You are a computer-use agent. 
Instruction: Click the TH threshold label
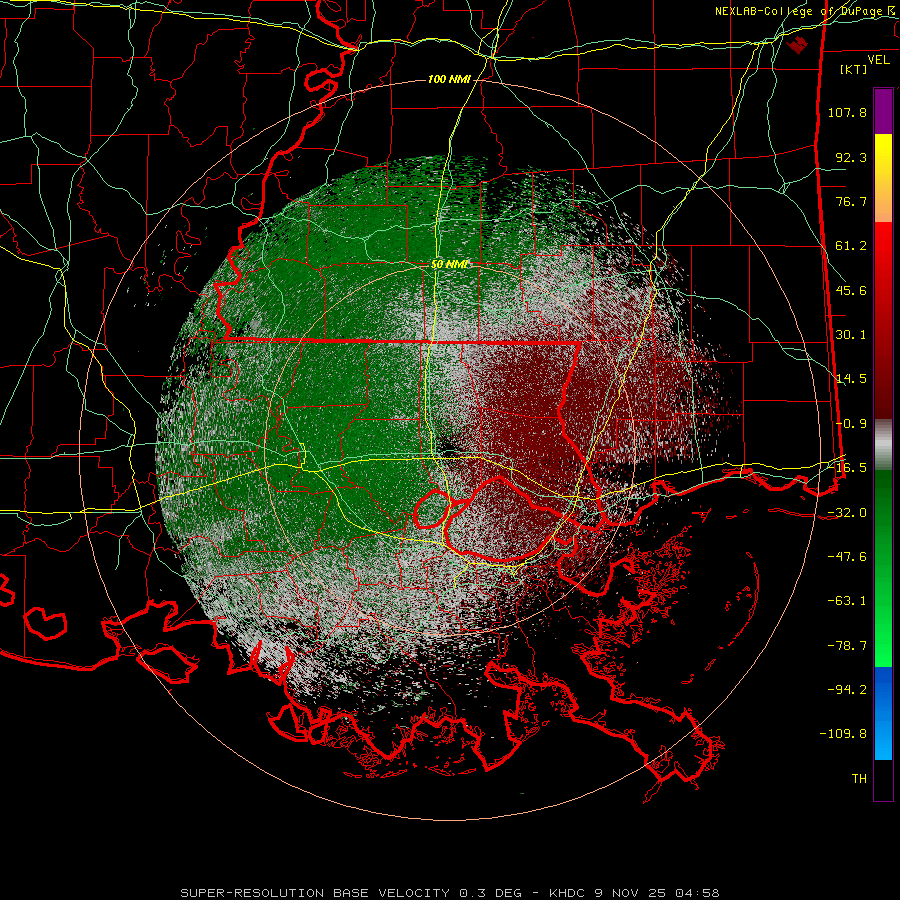pos(859,779)
